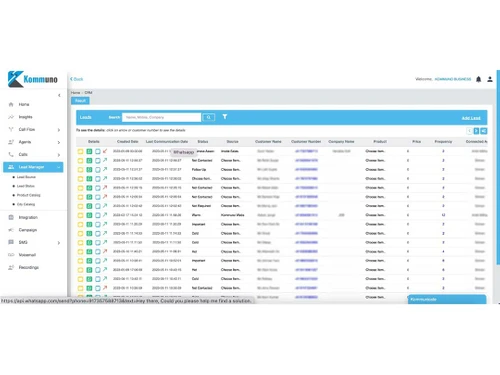The width and height of the screenshot is (500, 375).
Task: Open Product Catalog submenu item
Action: [x=28, y=195]
